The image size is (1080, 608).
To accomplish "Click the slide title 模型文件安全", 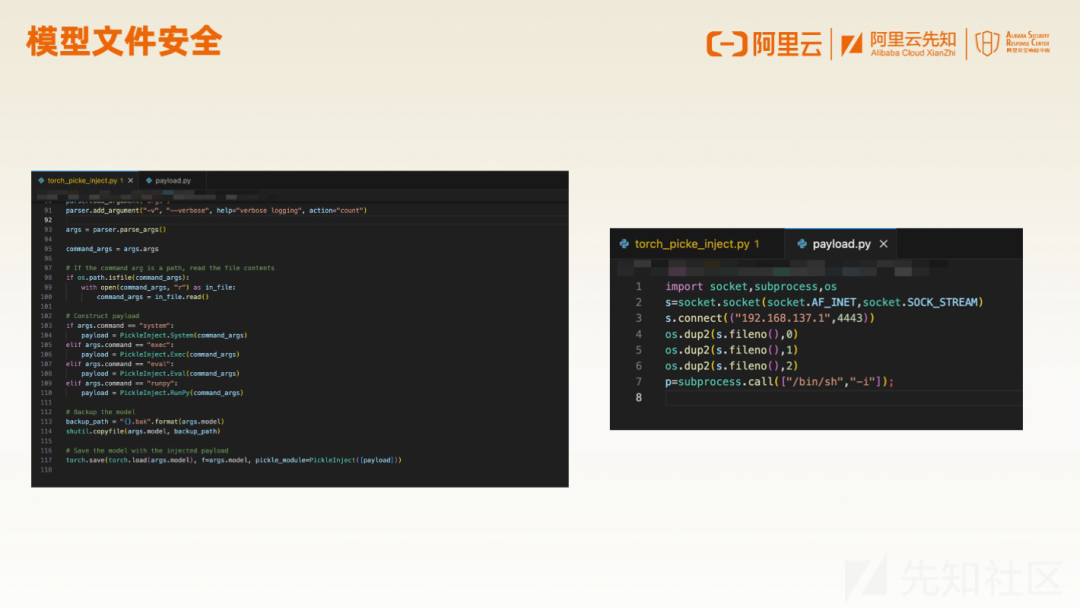I will [124, 41].
